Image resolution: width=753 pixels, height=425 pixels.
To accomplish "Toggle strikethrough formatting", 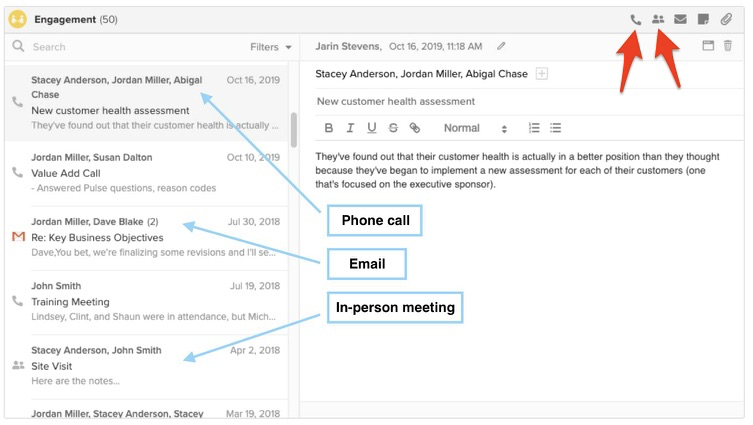I will [393, 128].
